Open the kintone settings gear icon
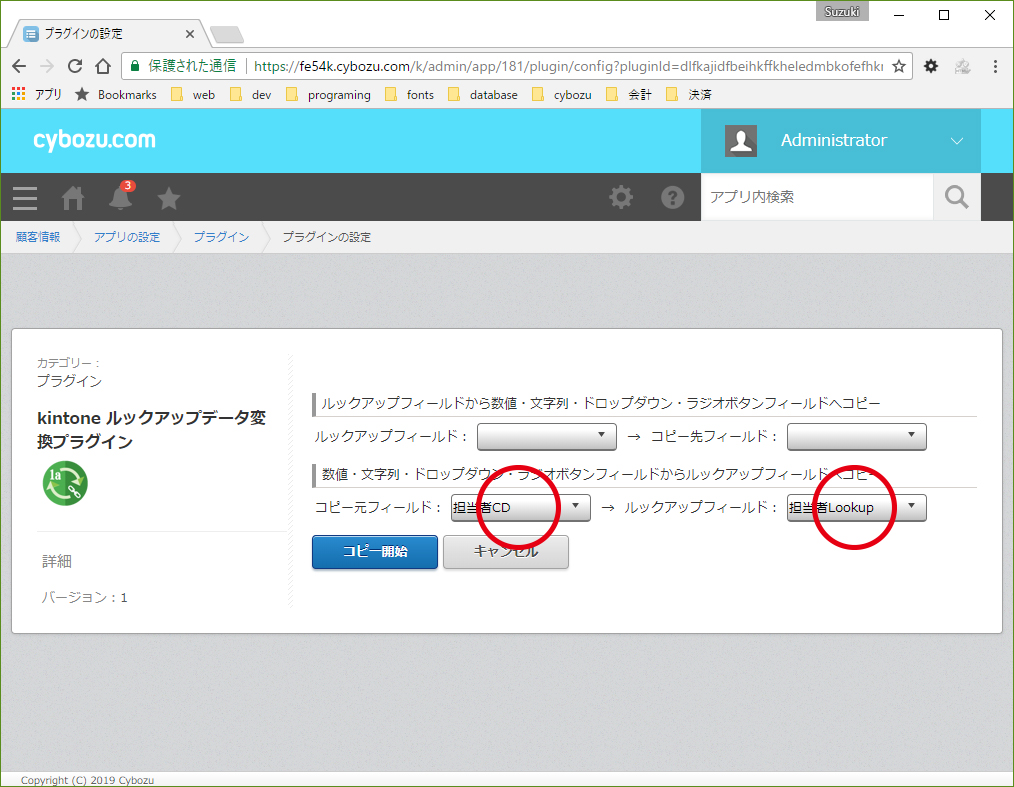The width and height of the screenshot is (1014, 787). (x=621, y=197)
